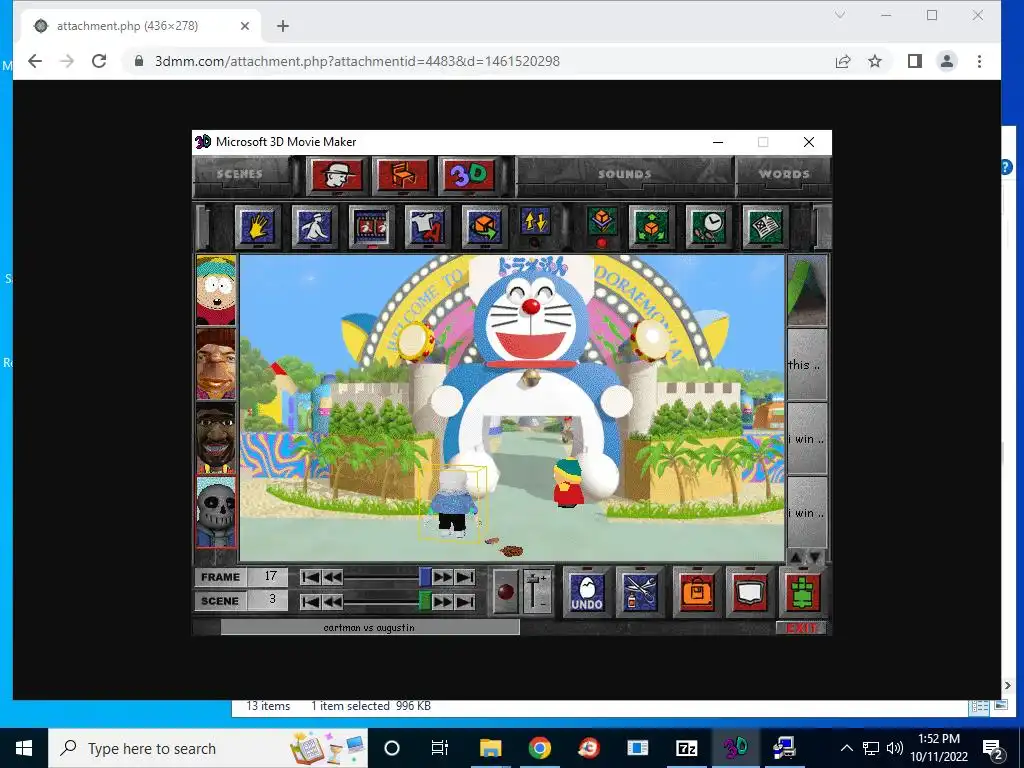Select the film frames tool icon
Viewport: 1024px width, 768px height.
[371, 226]
